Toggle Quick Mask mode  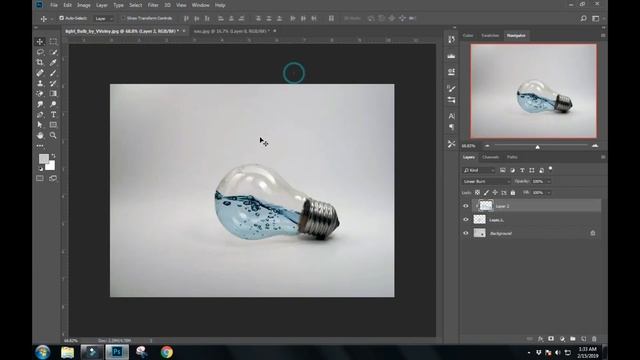tap(40, 178)
